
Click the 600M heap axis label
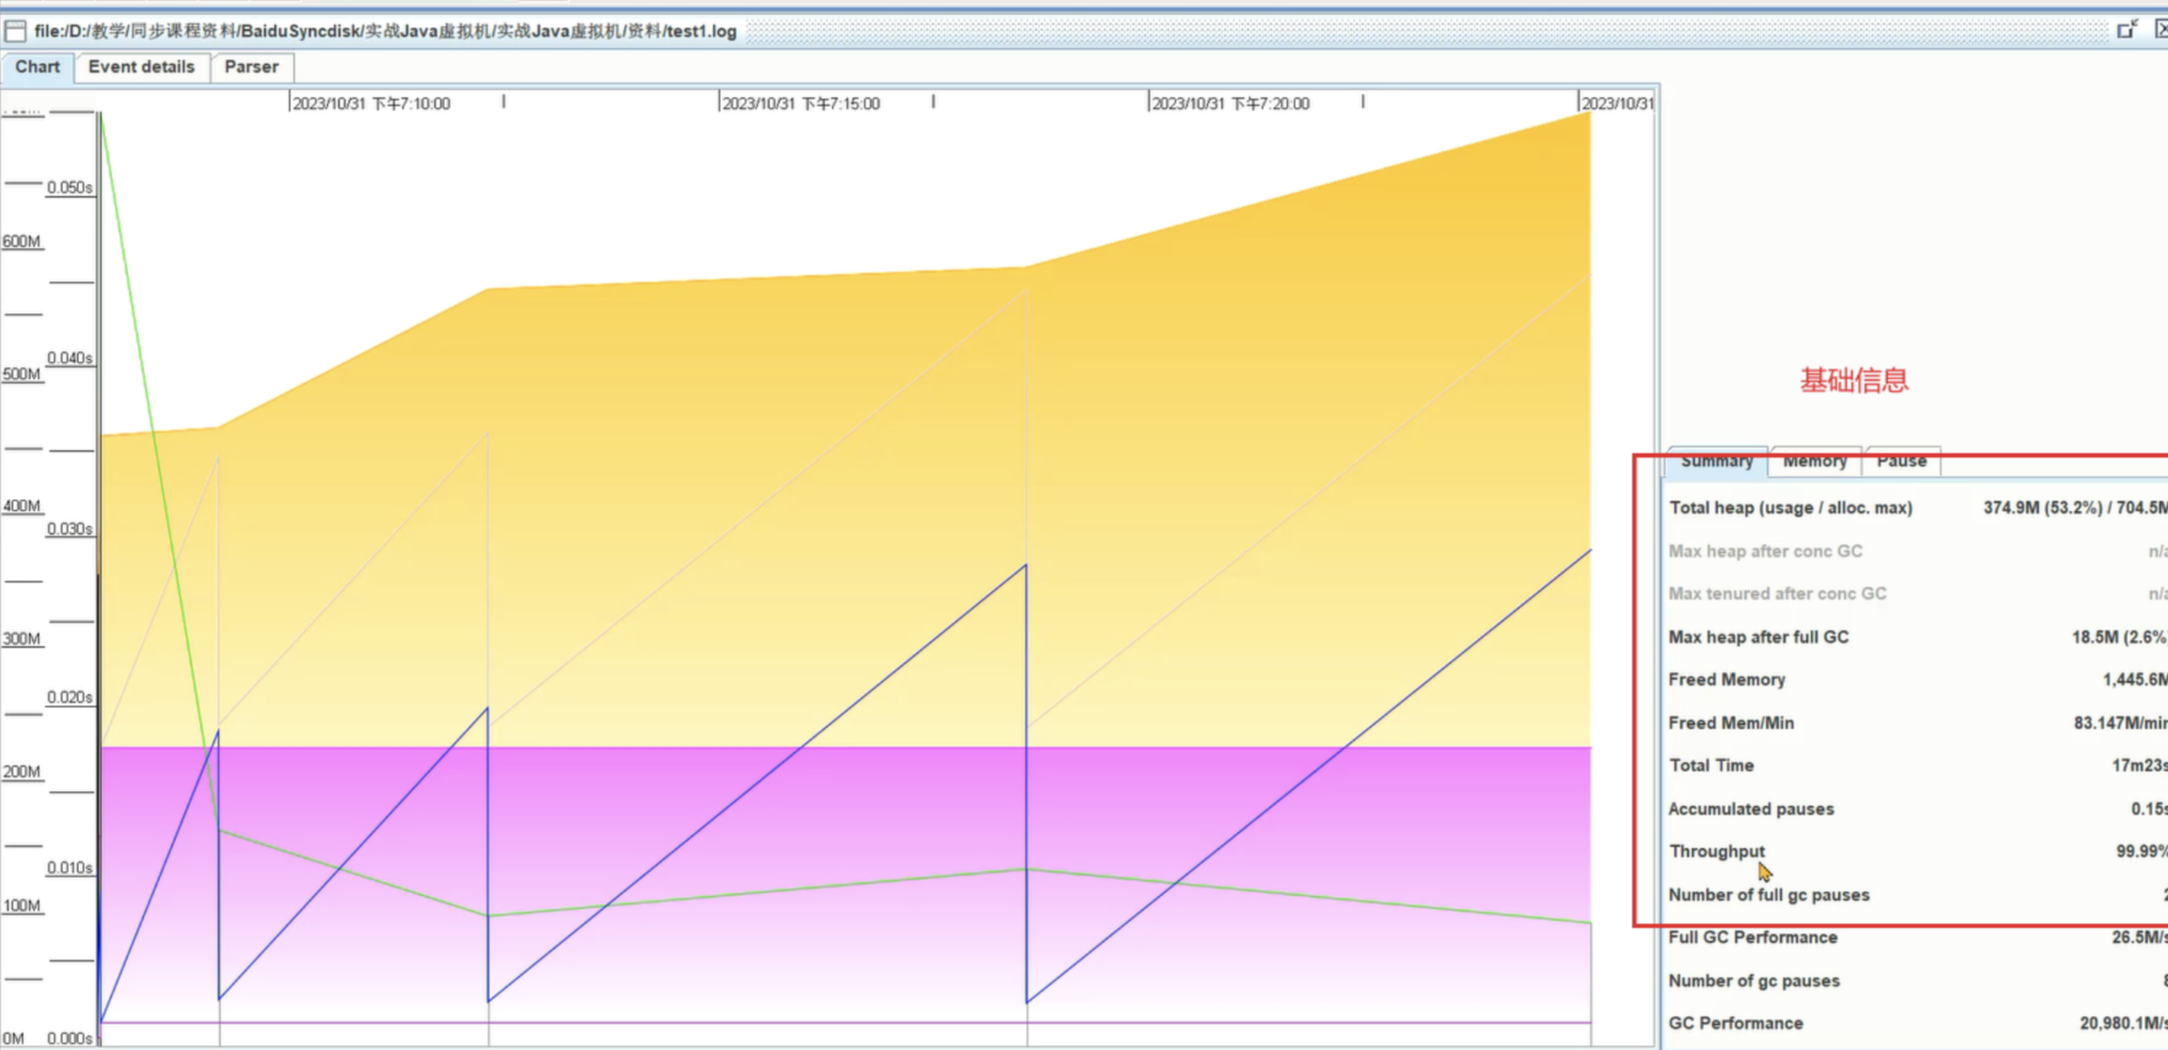pyautogui.click(x=22, y=242)
